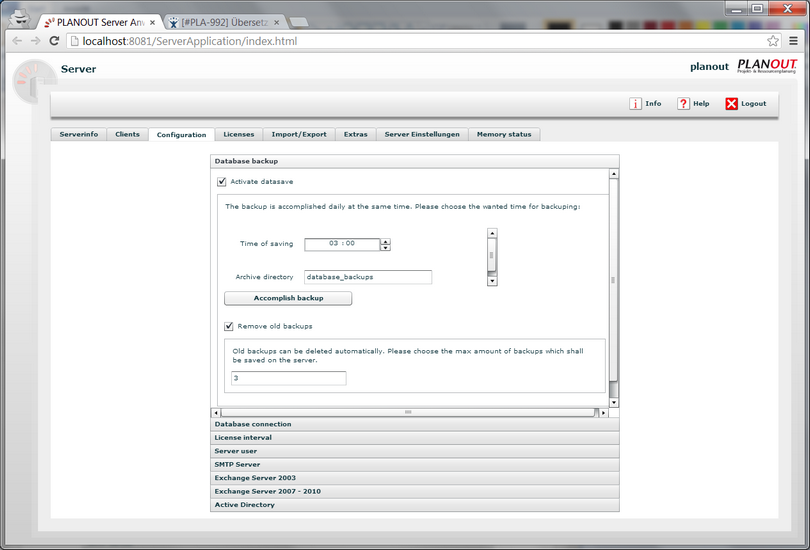Viewport: 810px width, 550px height.
Task: Click the inner small scrollbar down arrow
Action: pos(492,281)
